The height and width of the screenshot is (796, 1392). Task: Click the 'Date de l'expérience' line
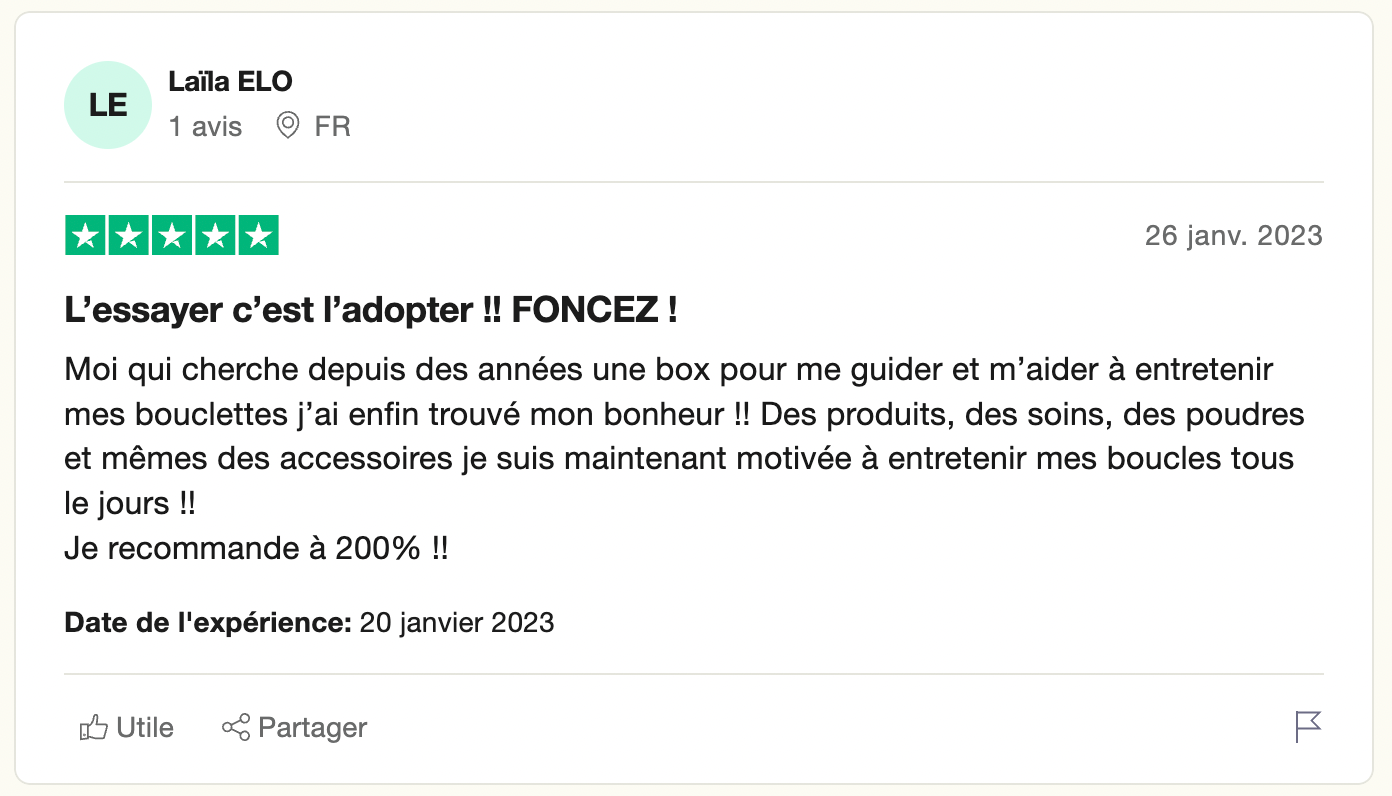point(309,622)
